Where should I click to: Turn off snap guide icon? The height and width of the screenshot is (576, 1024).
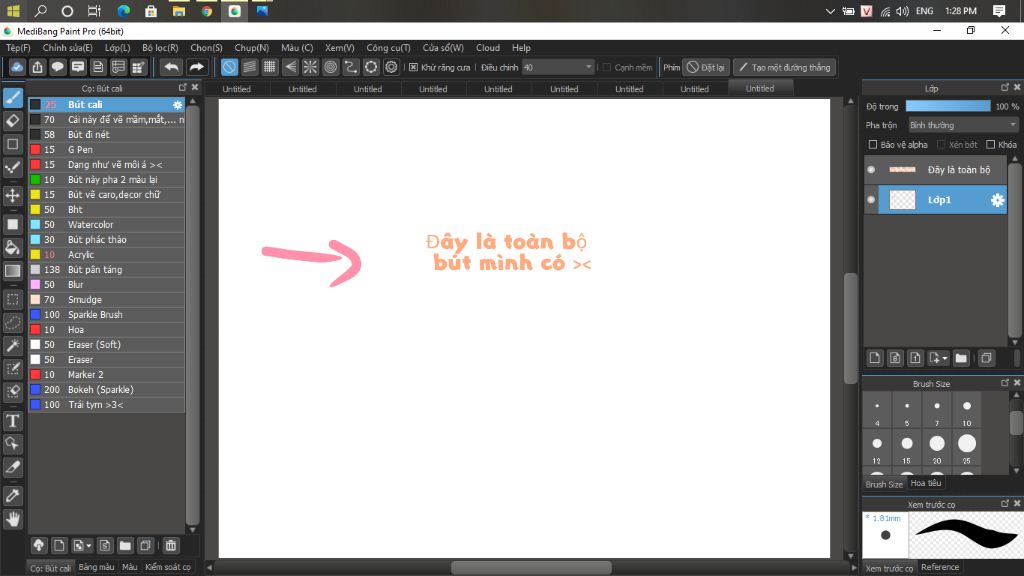tap(229, 67)
